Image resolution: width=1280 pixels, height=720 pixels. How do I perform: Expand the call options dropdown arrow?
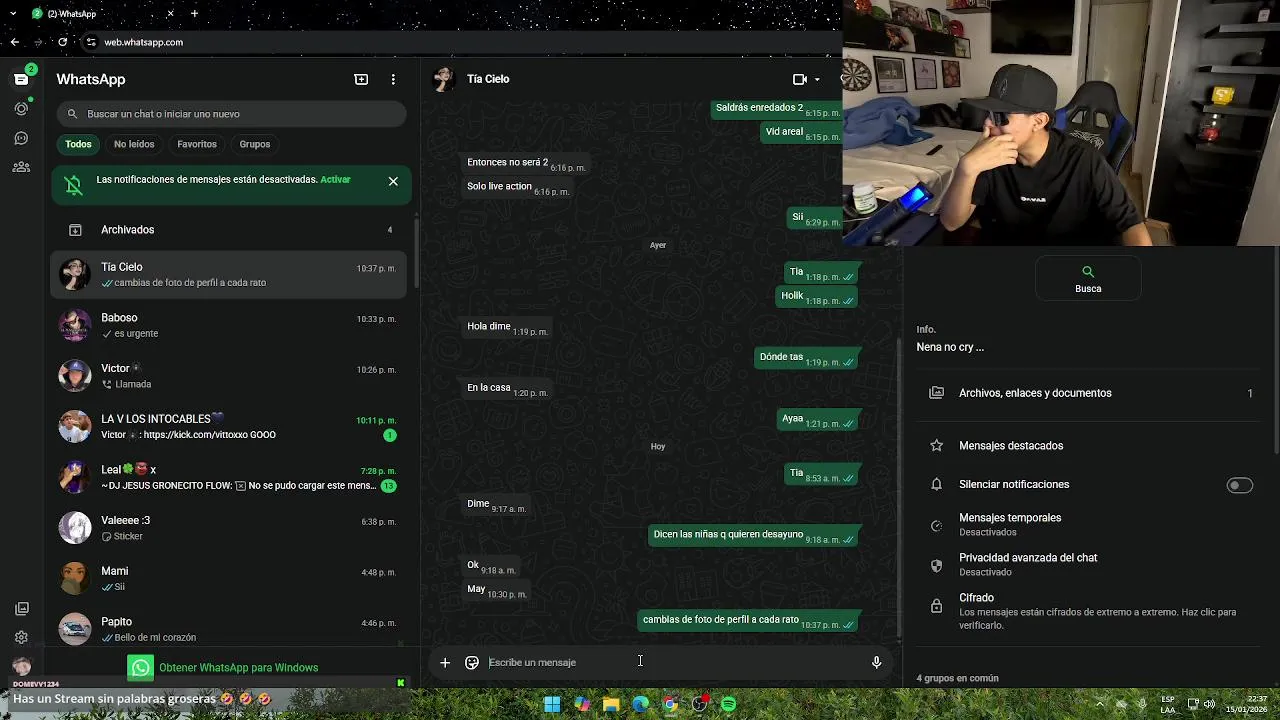[817, 79]
